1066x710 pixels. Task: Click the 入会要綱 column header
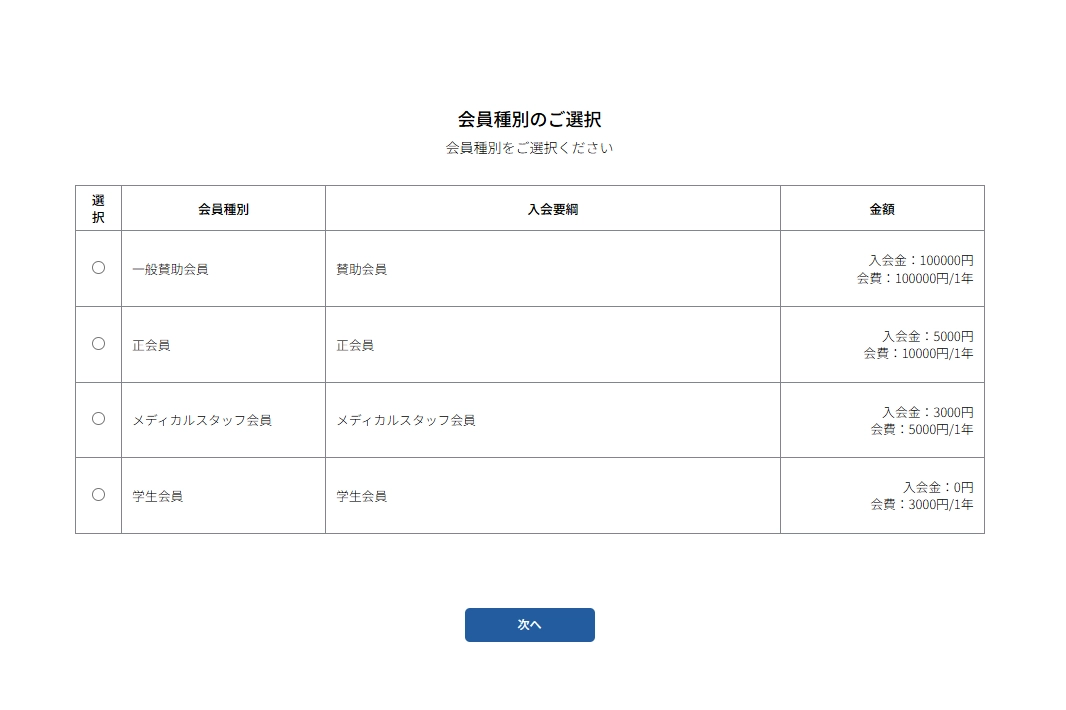(x=552, y=209)
